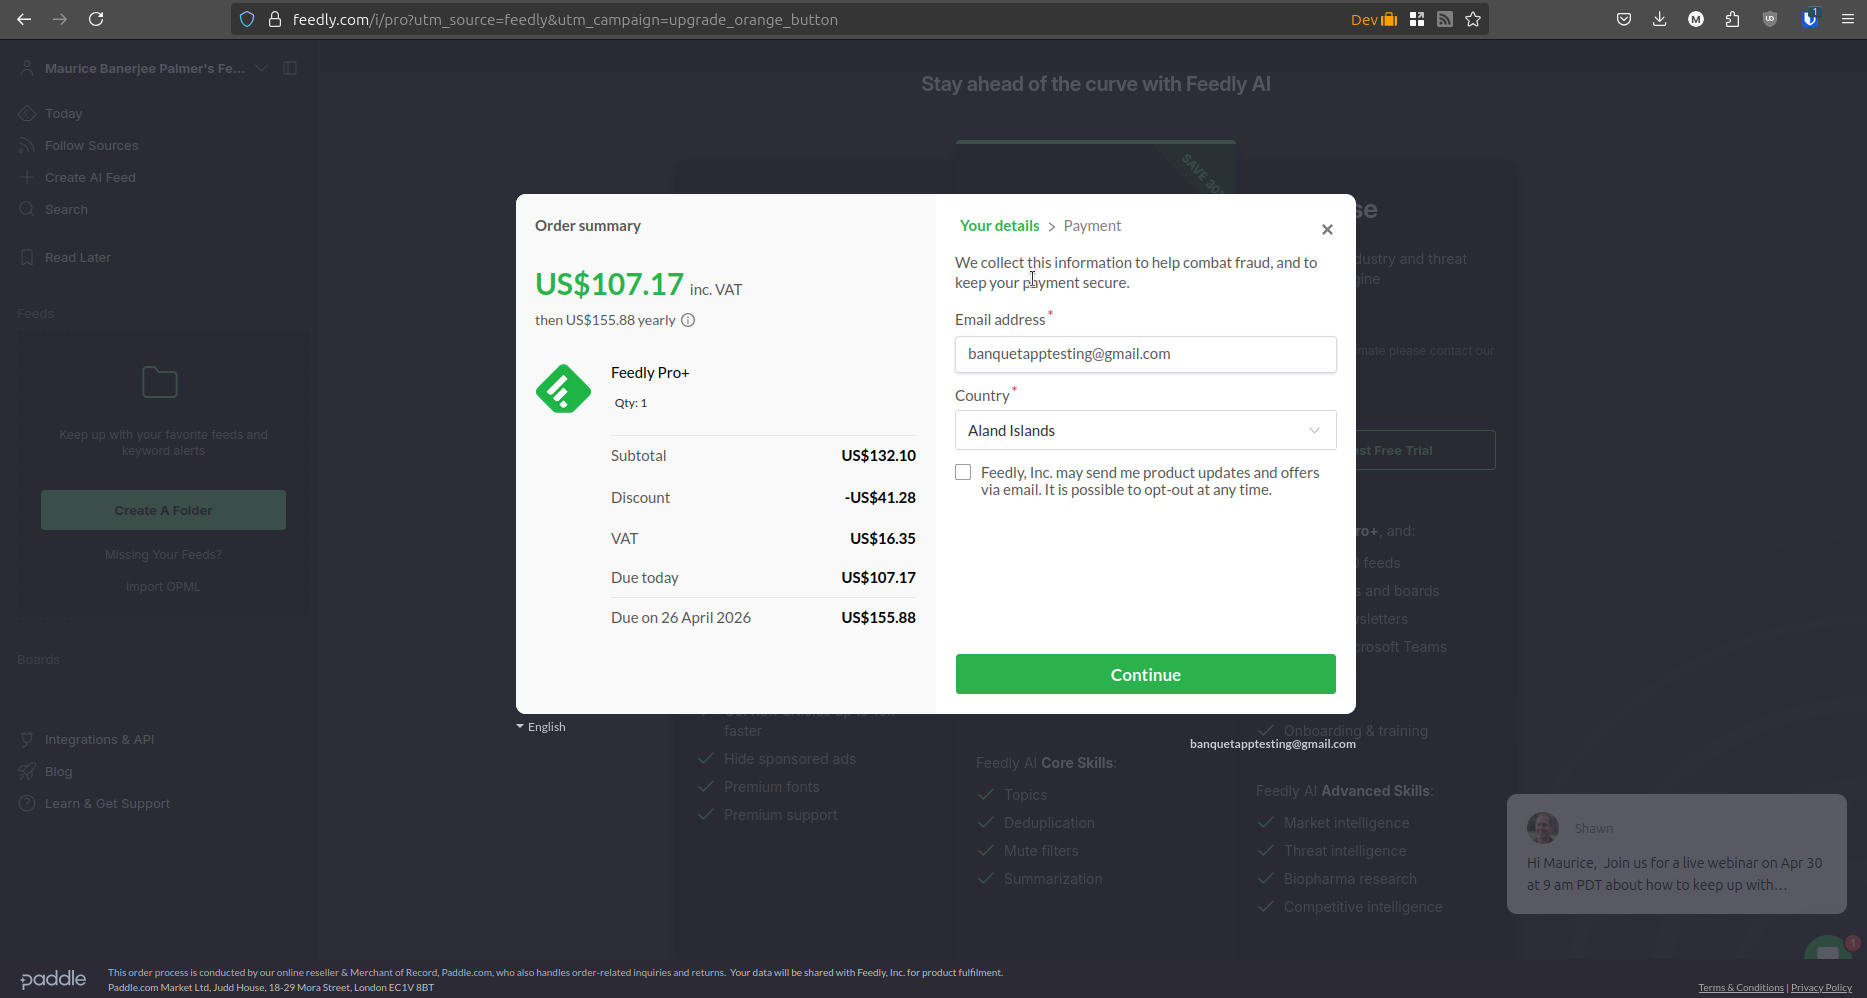Expand the English language selector
This screenshot has width=1867, height=998.
point(541,727)
